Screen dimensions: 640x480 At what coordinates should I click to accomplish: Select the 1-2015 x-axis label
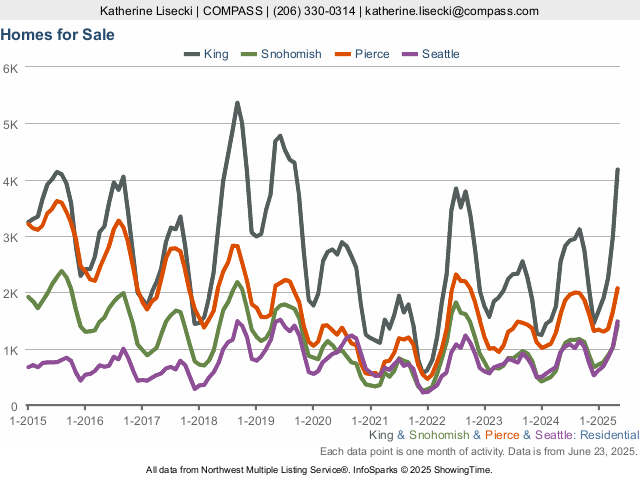(28, 420)
